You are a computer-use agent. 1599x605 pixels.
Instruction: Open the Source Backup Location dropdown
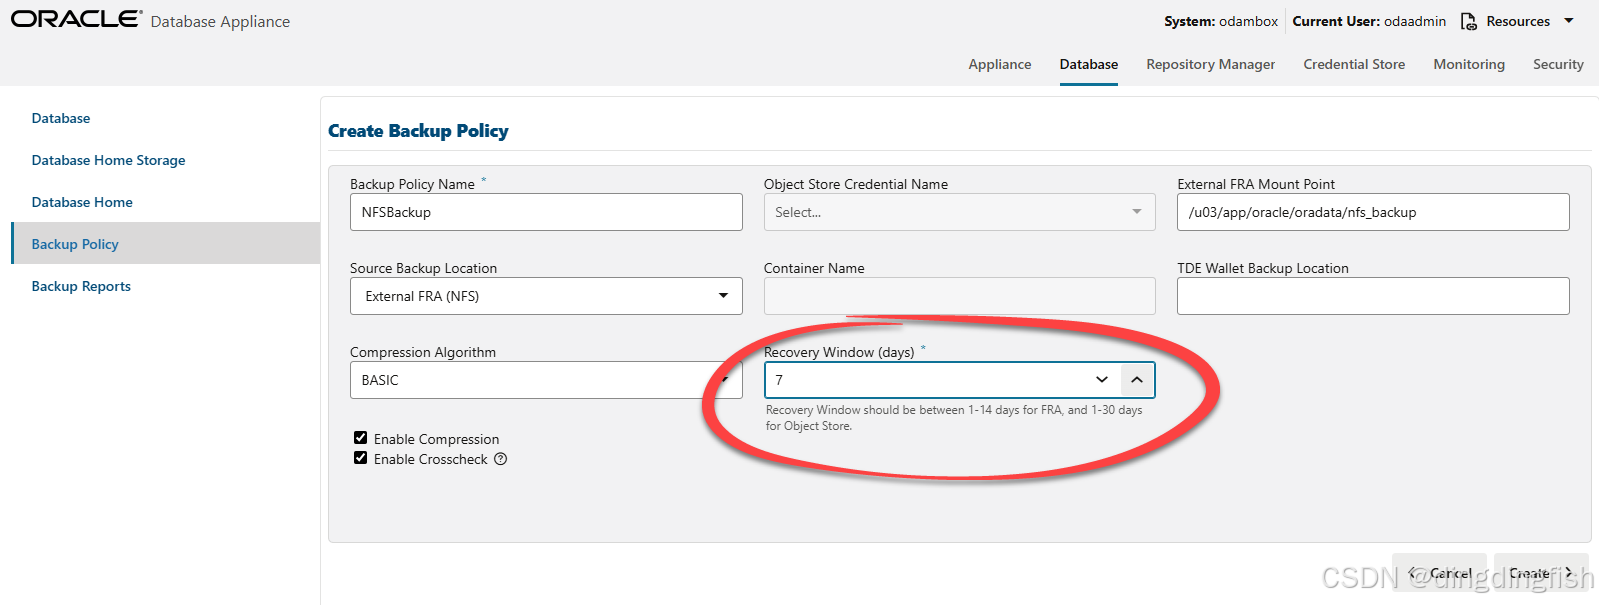546,296
